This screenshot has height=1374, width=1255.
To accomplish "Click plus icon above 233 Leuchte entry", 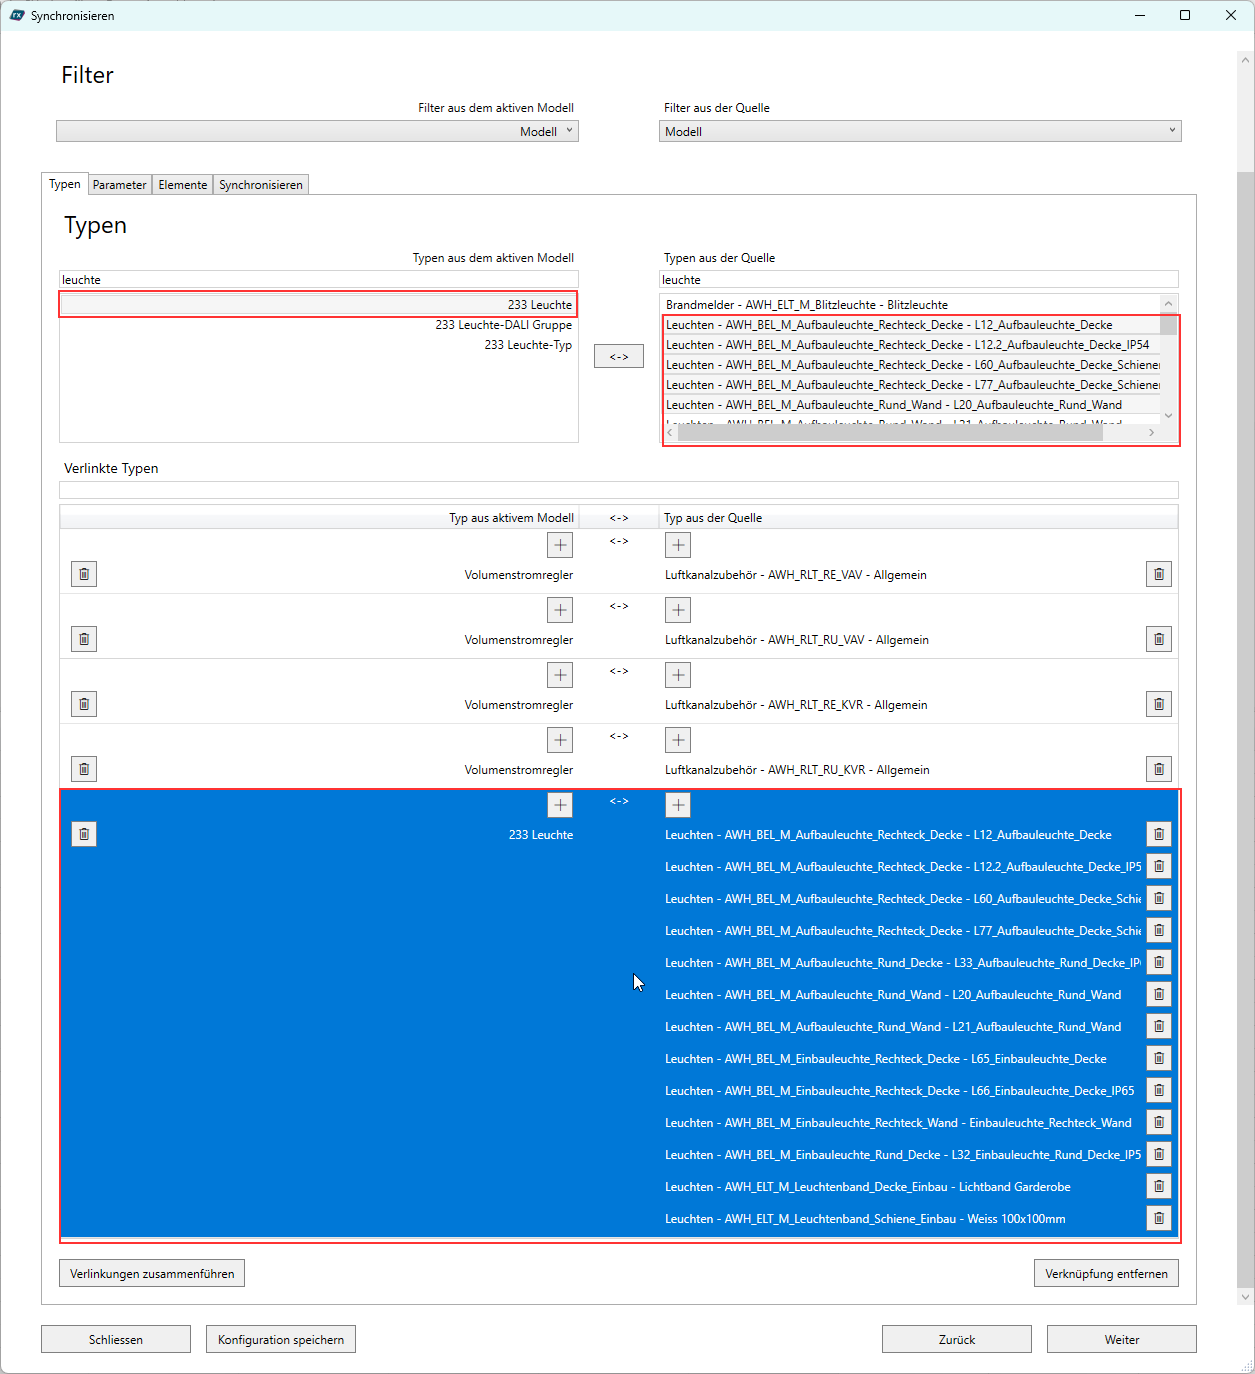I will click(560, 805).
